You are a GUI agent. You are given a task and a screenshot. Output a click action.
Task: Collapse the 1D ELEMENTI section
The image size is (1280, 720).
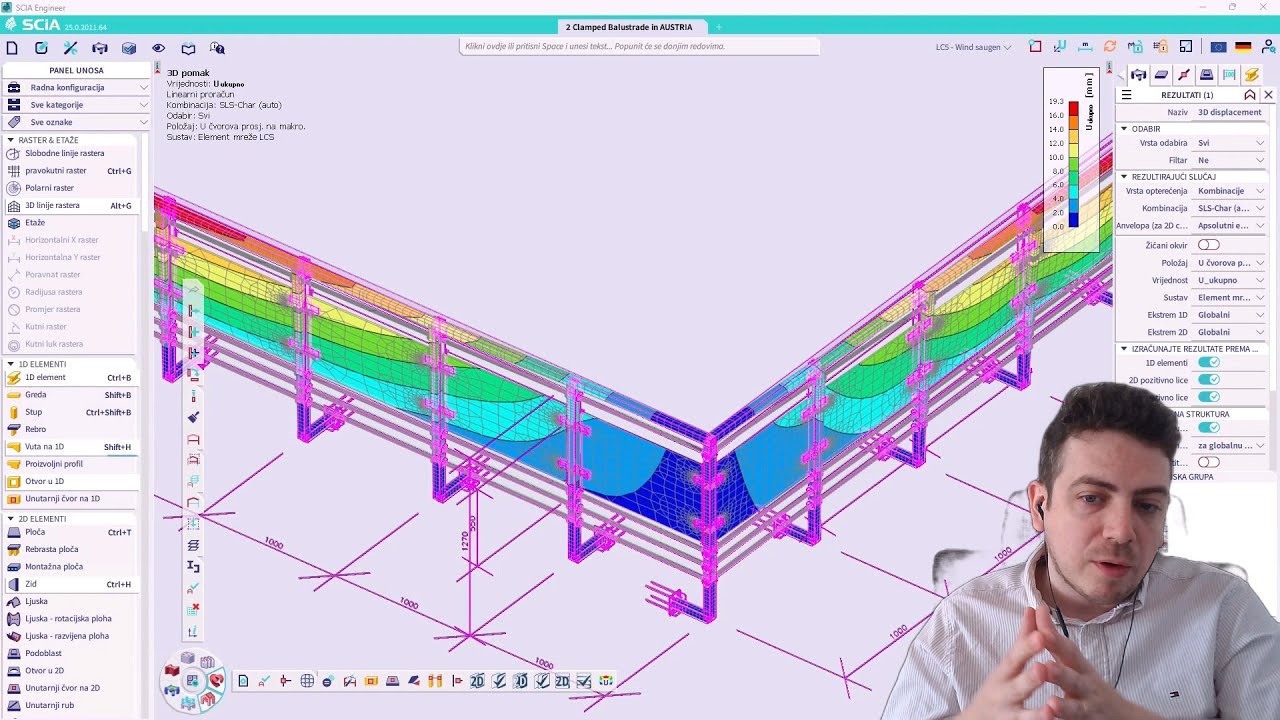click(x=11, y=364)
